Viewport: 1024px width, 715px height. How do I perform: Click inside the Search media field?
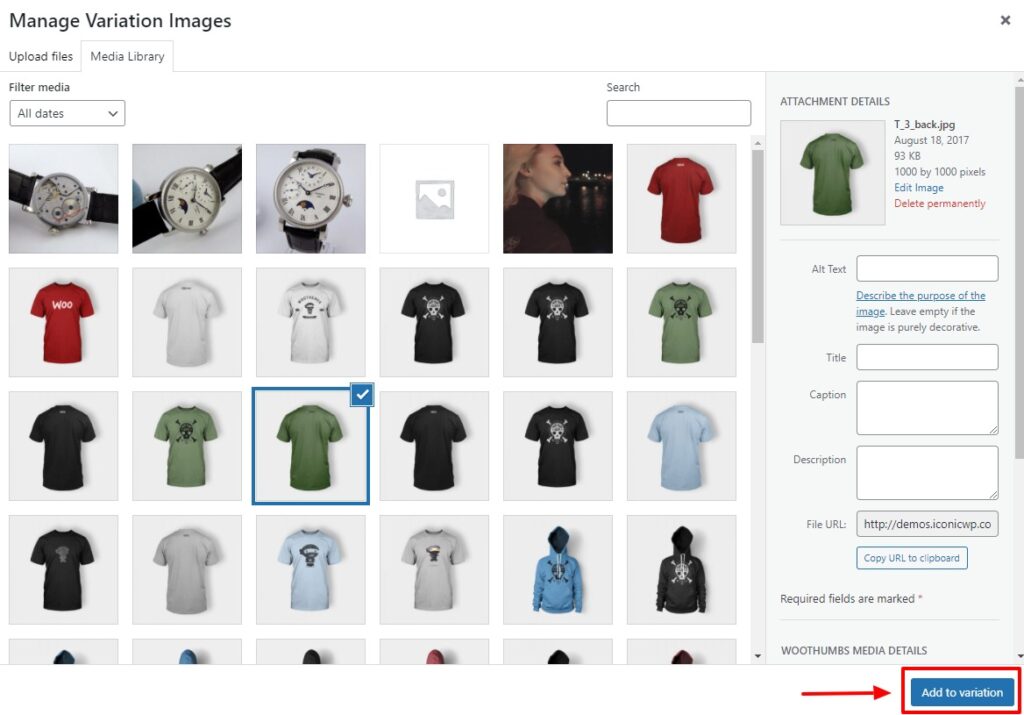coord(678,112)
